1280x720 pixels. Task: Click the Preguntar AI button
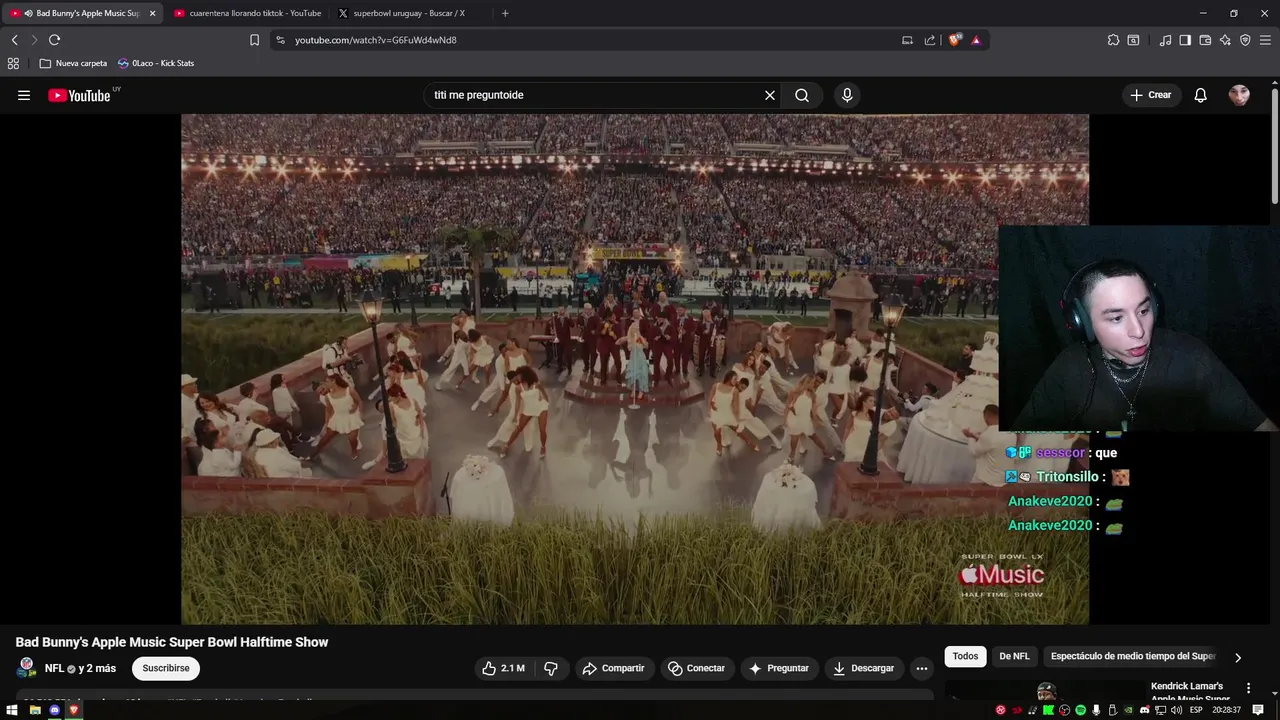(779, 668)
